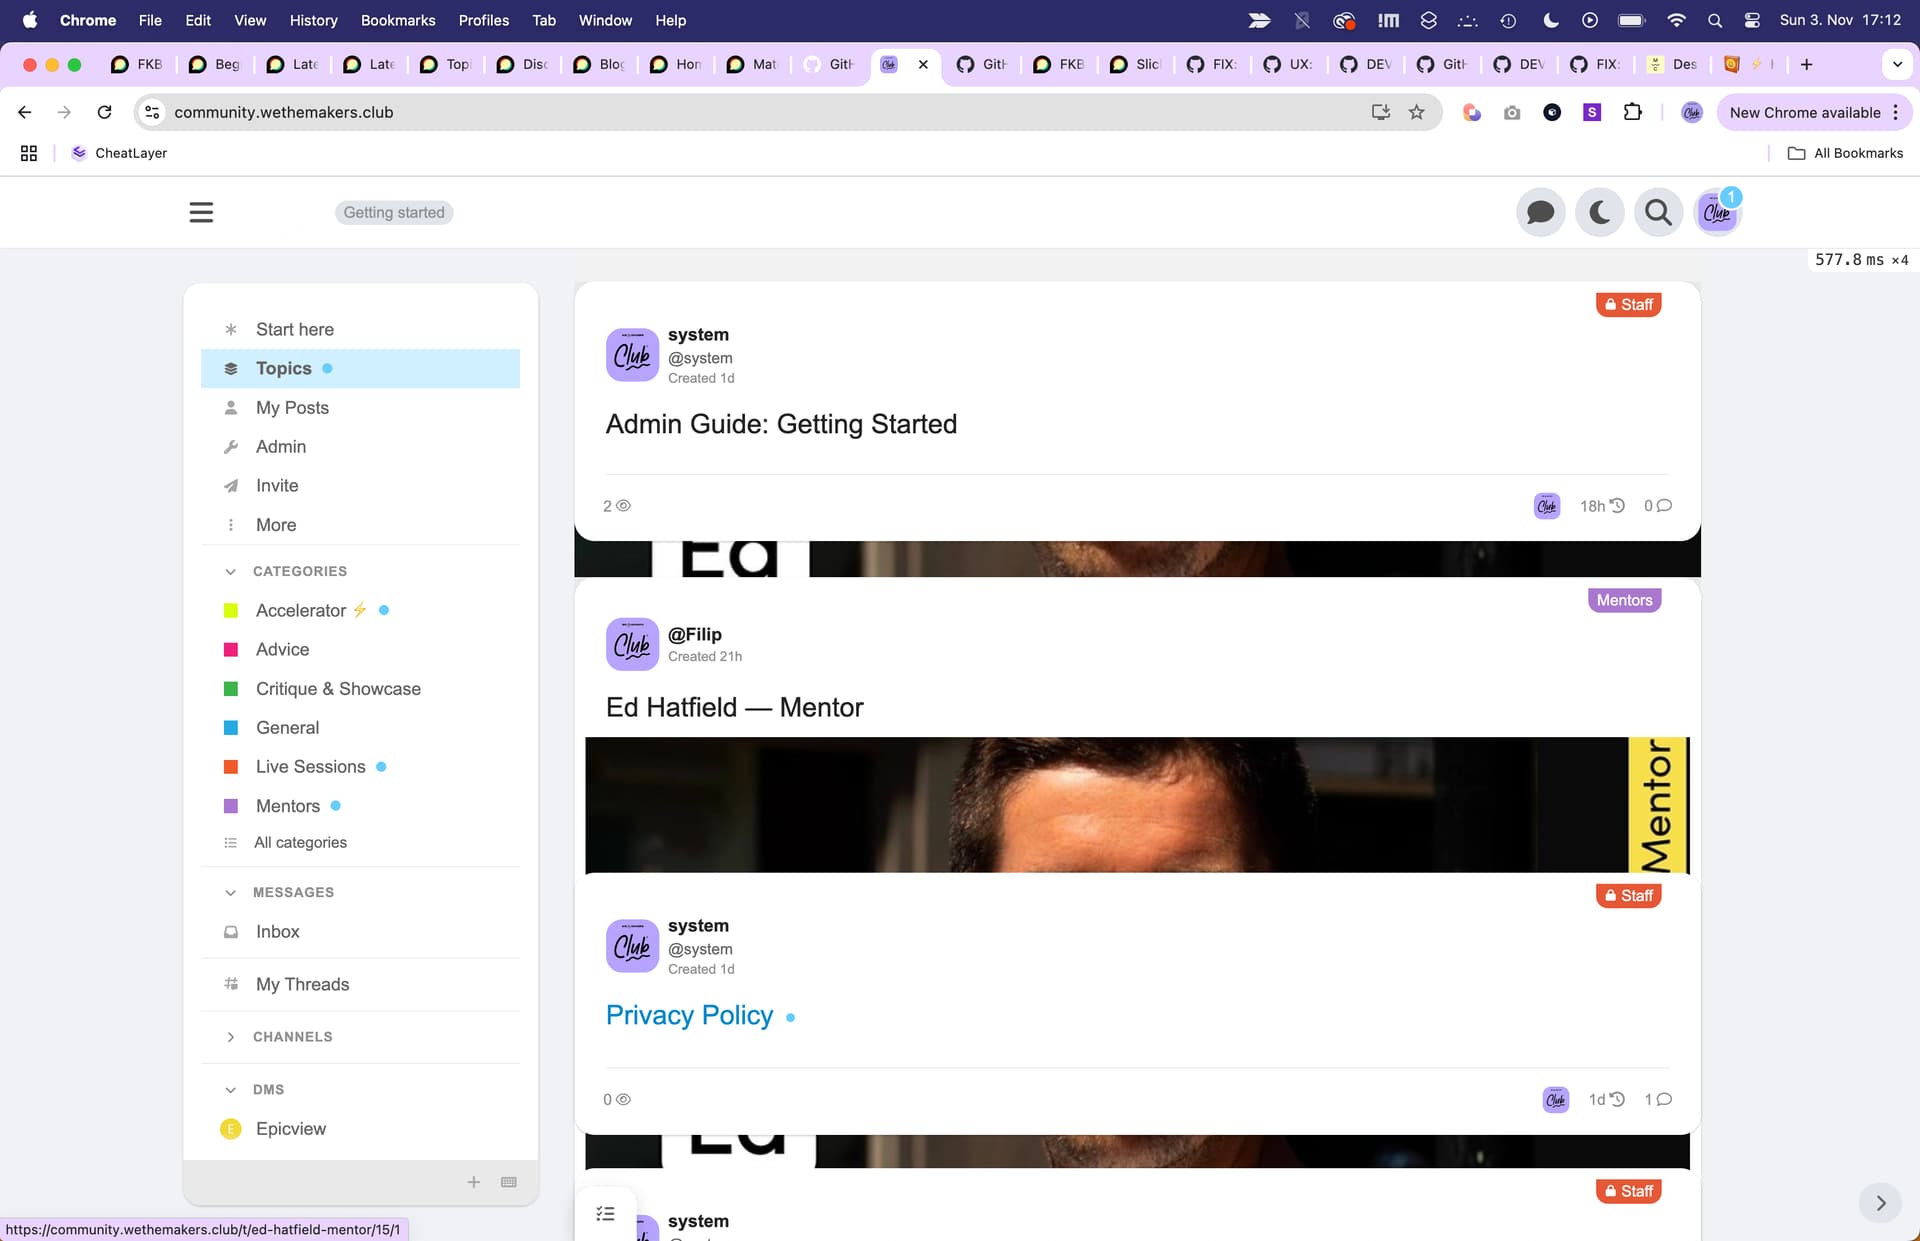This screenshot has width=1920, height=1241.
Task: Collapse the DMs section
Action: [231, 1089]
